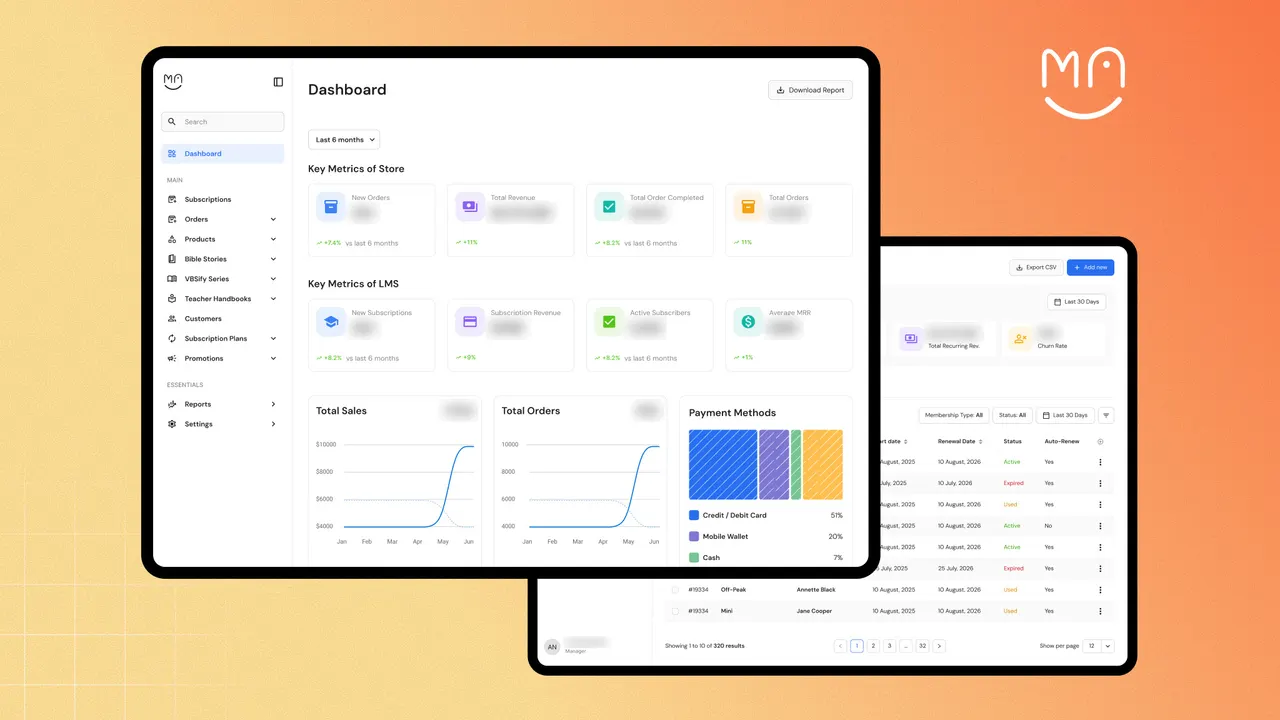Open the Membership Type: All dropdown

pos(954,415)
